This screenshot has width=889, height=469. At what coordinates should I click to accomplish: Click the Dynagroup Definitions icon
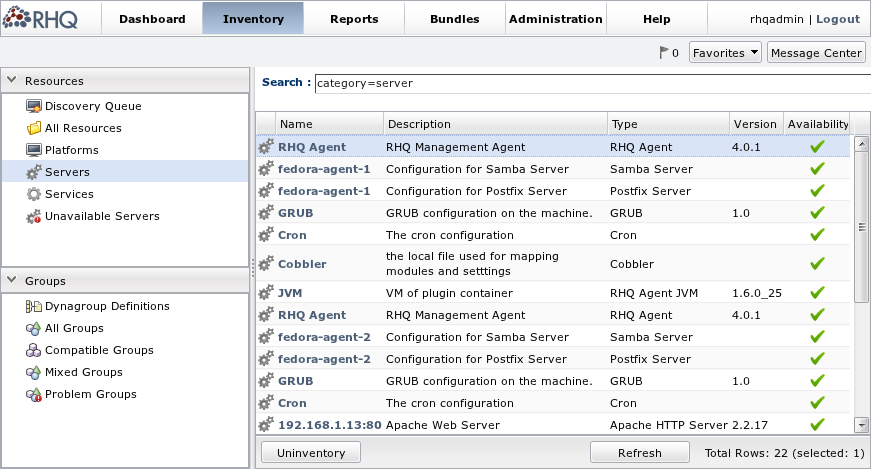pyautogui.click(x=34, y=306)
